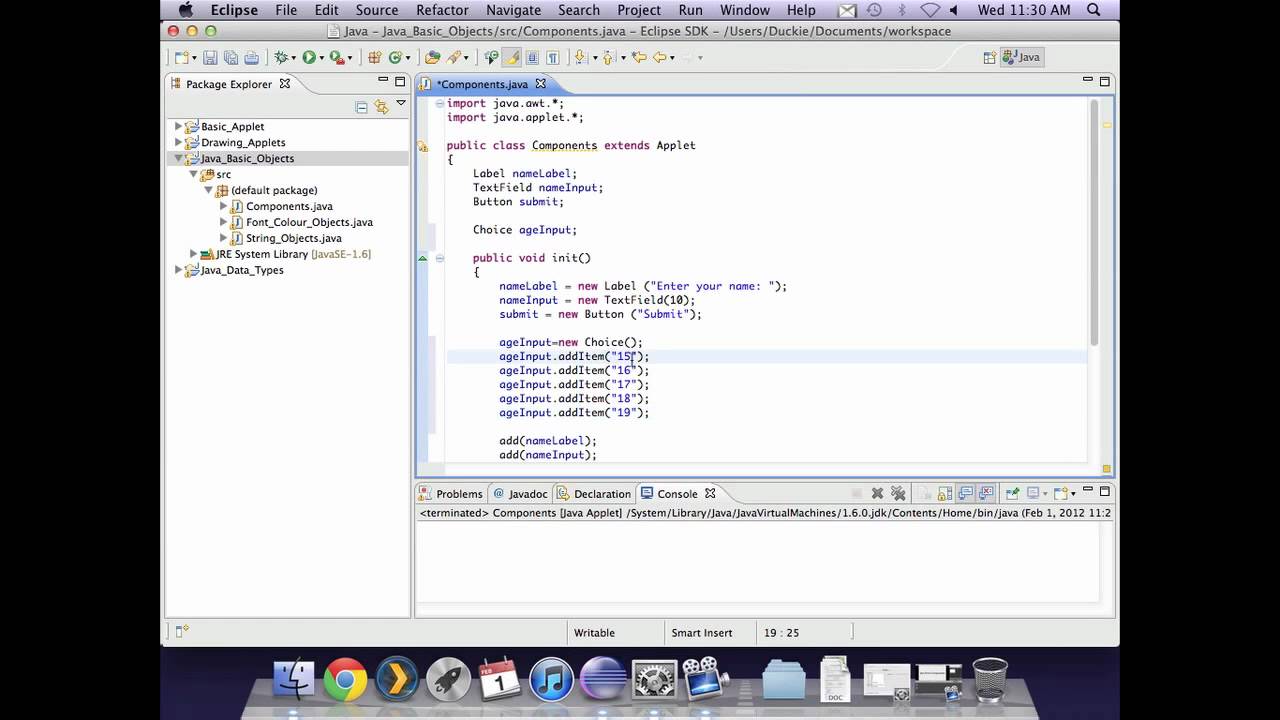
Task: Click the New Java Class icon
Action: pyautogui.click(x=396, y=57)
